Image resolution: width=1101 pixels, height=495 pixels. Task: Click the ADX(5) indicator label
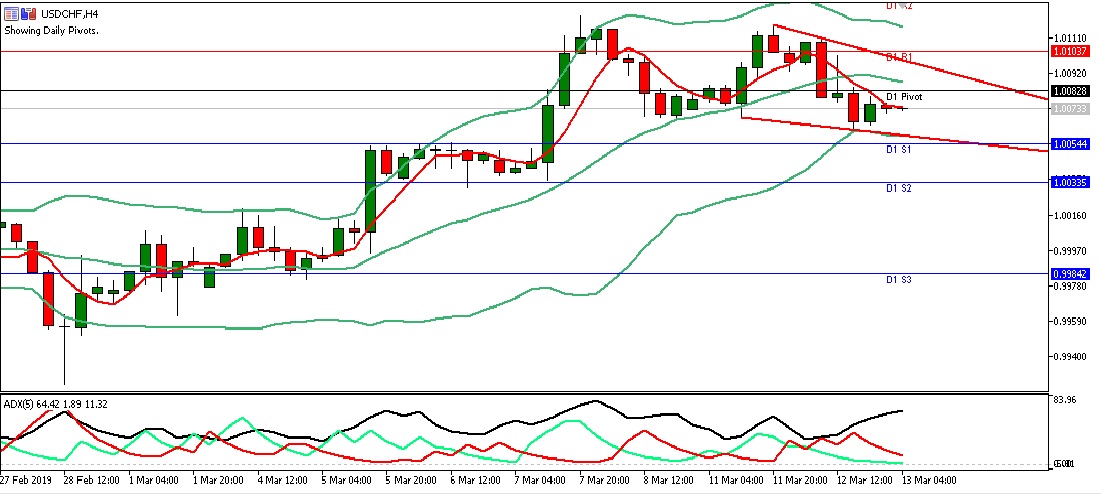point(55,403)
